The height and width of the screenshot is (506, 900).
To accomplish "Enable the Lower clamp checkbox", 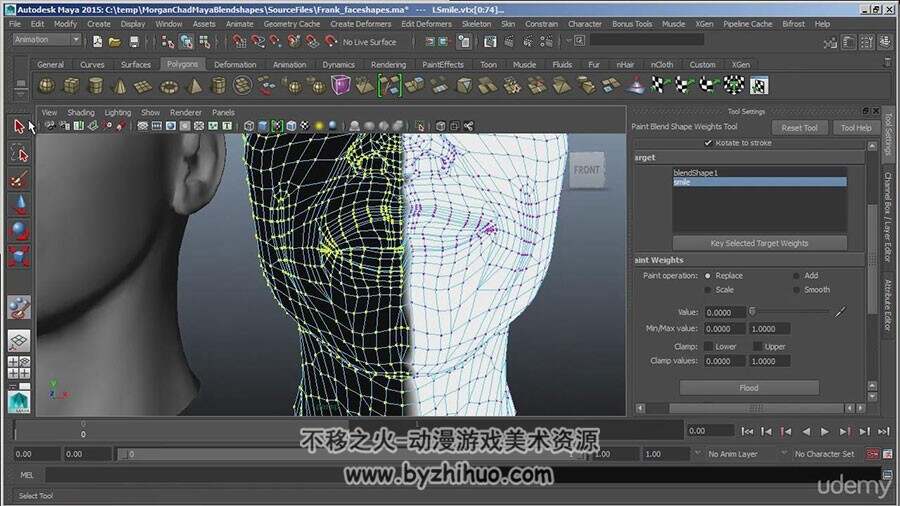I will (708, 347).
